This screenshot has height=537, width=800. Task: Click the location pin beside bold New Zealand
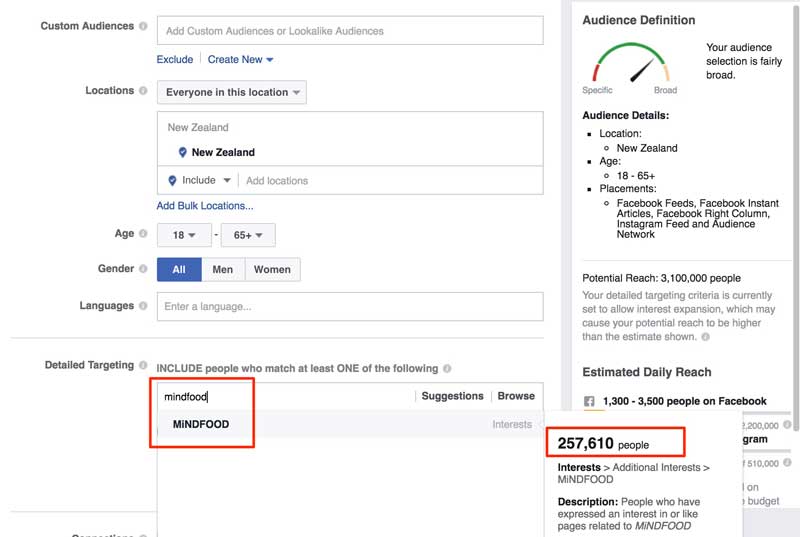tap(183, 152)
